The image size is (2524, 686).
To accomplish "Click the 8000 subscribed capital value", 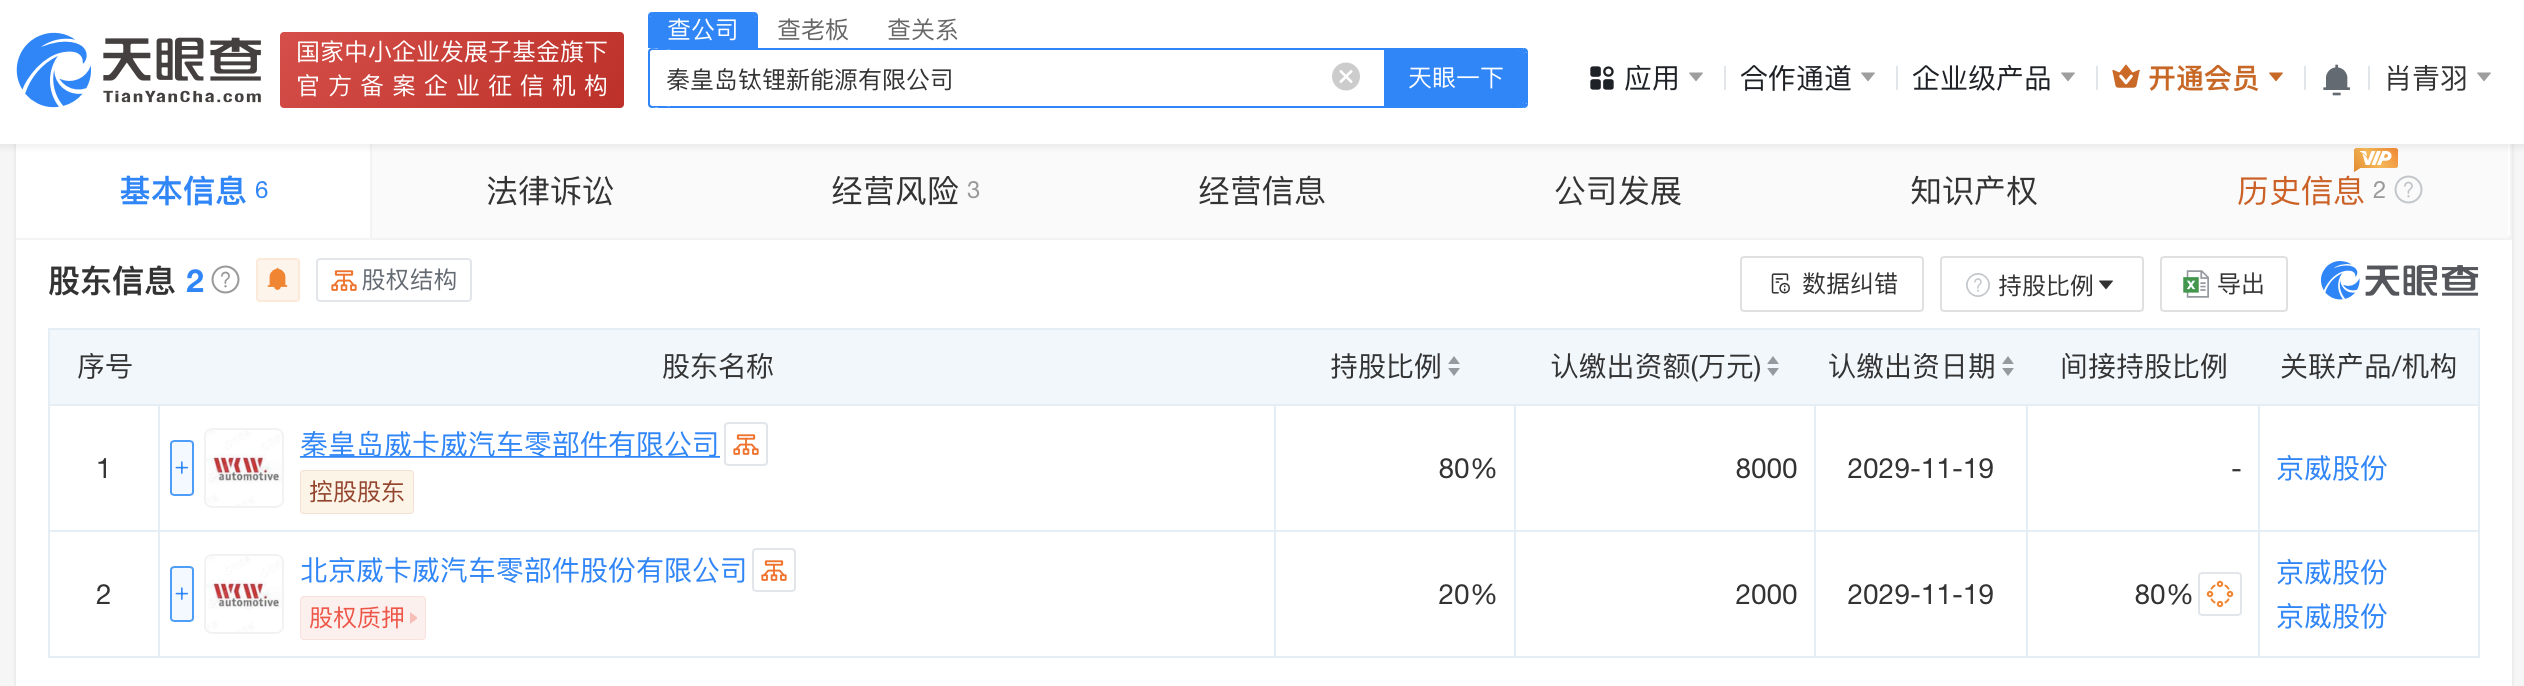I will click(x=1766, y=468).
